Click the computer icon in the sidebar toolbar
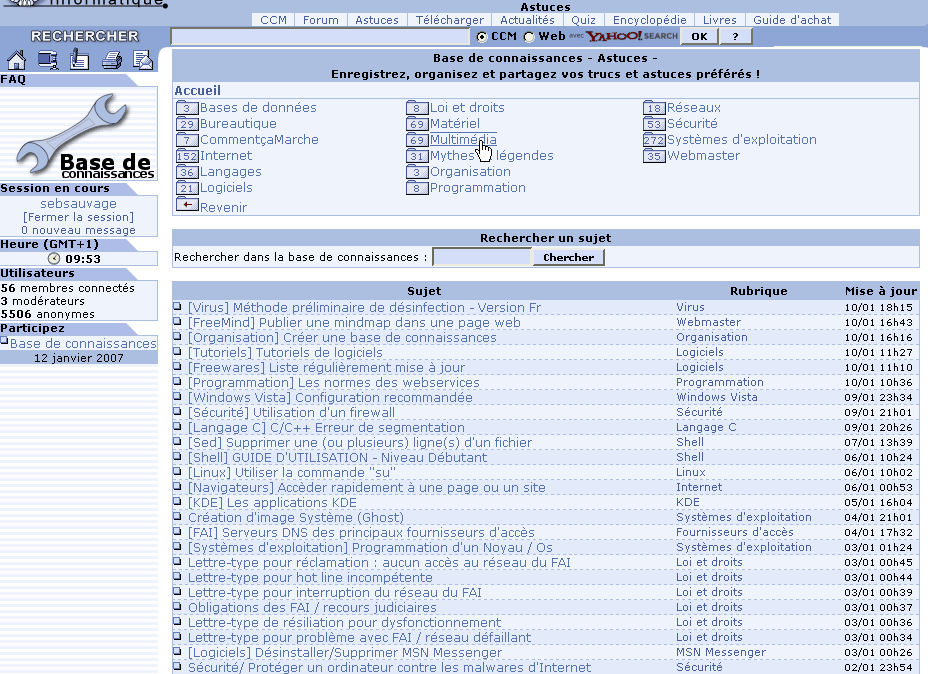Viewport: 928px width, 674px height. point(47,60)
